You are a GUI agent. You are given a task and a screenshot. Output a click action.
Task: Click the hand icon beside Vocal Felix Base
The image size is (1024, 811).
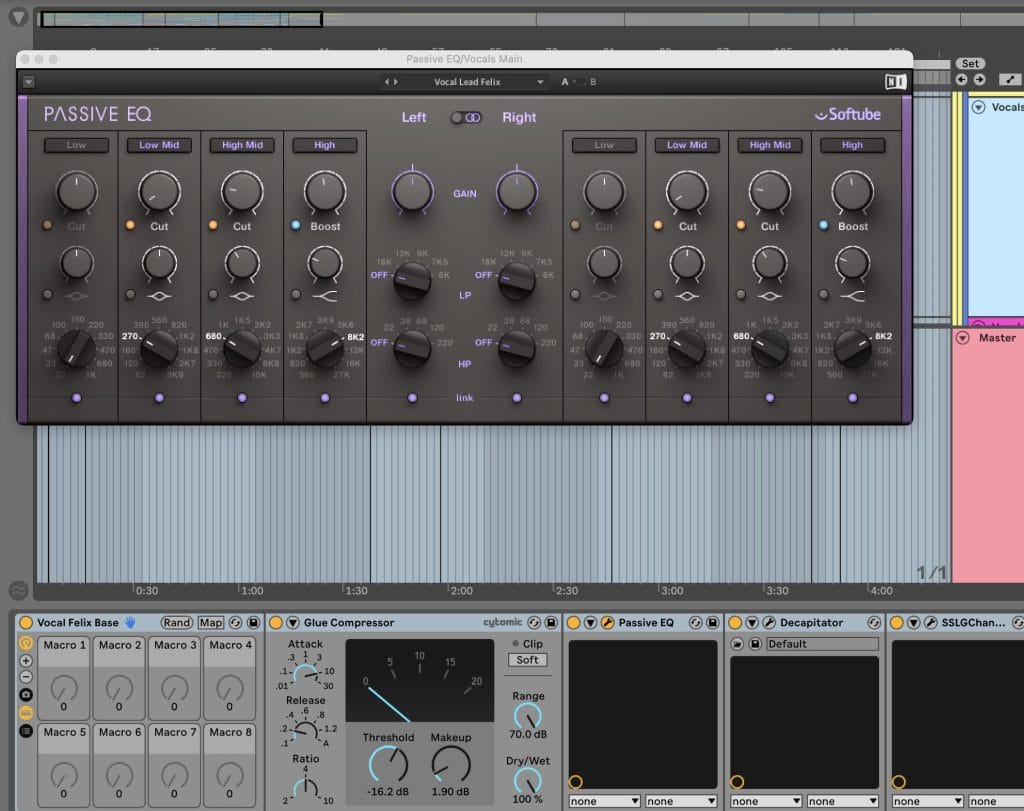[x=129, y=623]
